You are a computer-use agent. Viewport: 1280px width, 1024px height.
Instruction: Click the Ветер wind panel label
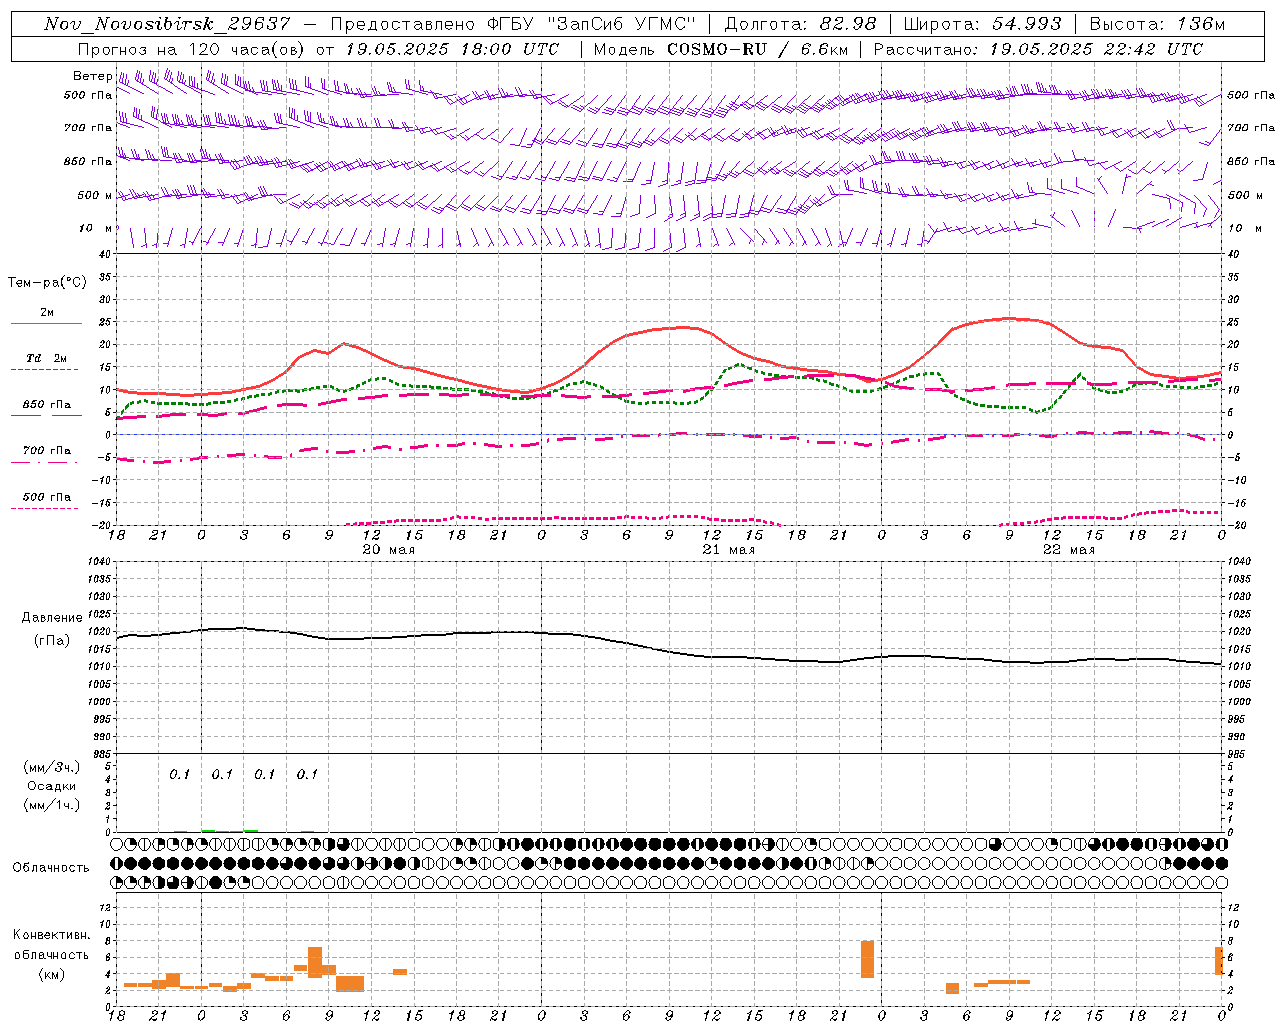click(x=91, y=76)
